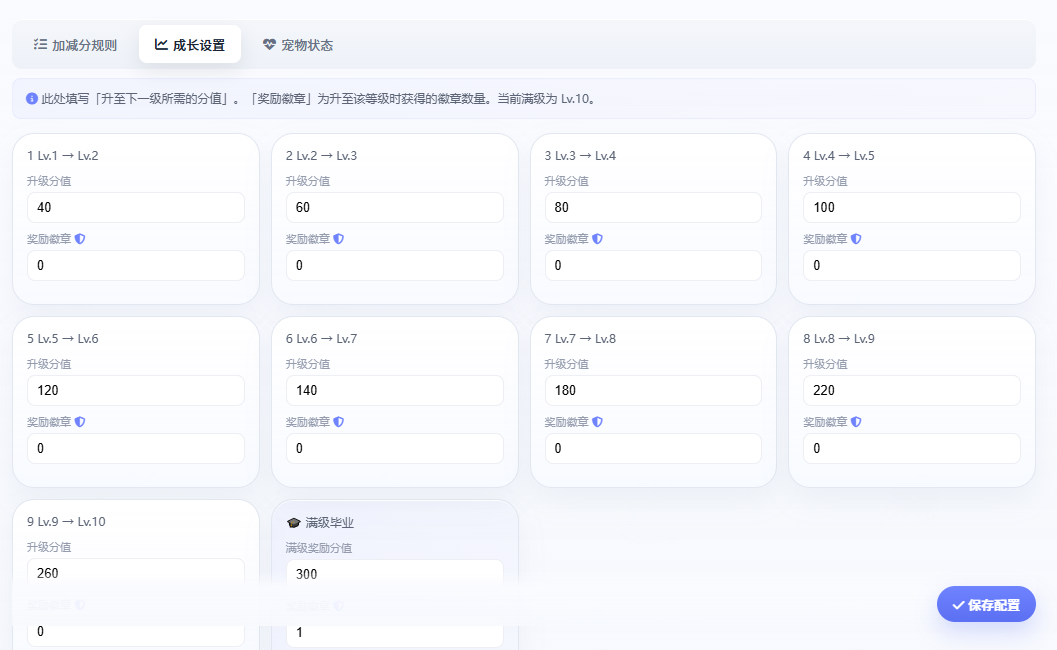Viewport: 1057px width, 650px height.
Task: Click the badge shield icon in the Lv.6 → Lv.7 card
Action: (339, 422)
